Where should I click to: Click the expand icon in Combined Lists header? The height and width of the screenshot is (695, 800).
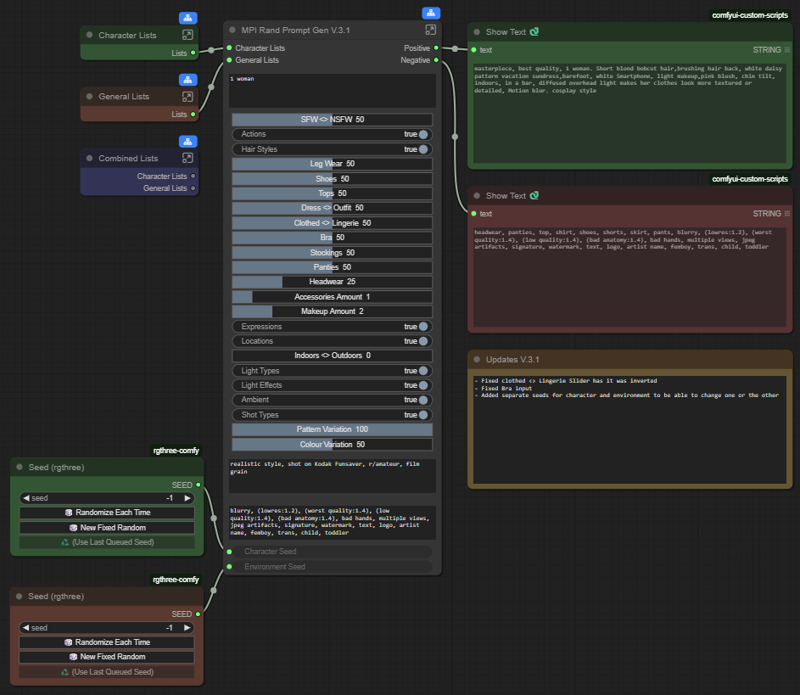(188, 158)
